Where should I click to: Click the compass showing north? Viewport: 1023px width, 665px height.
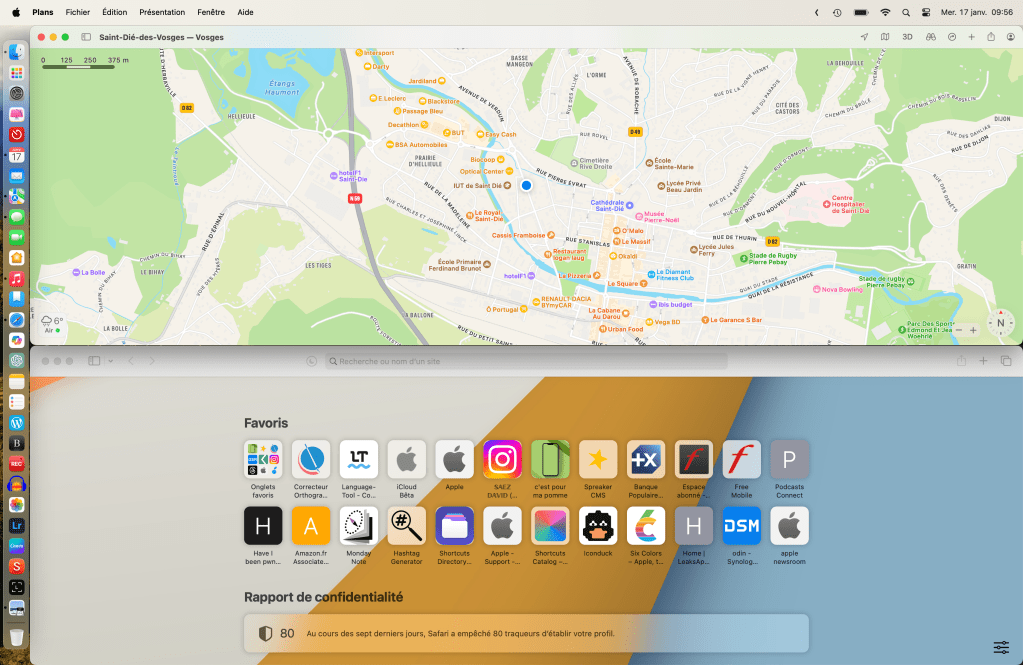point(1000,323)
